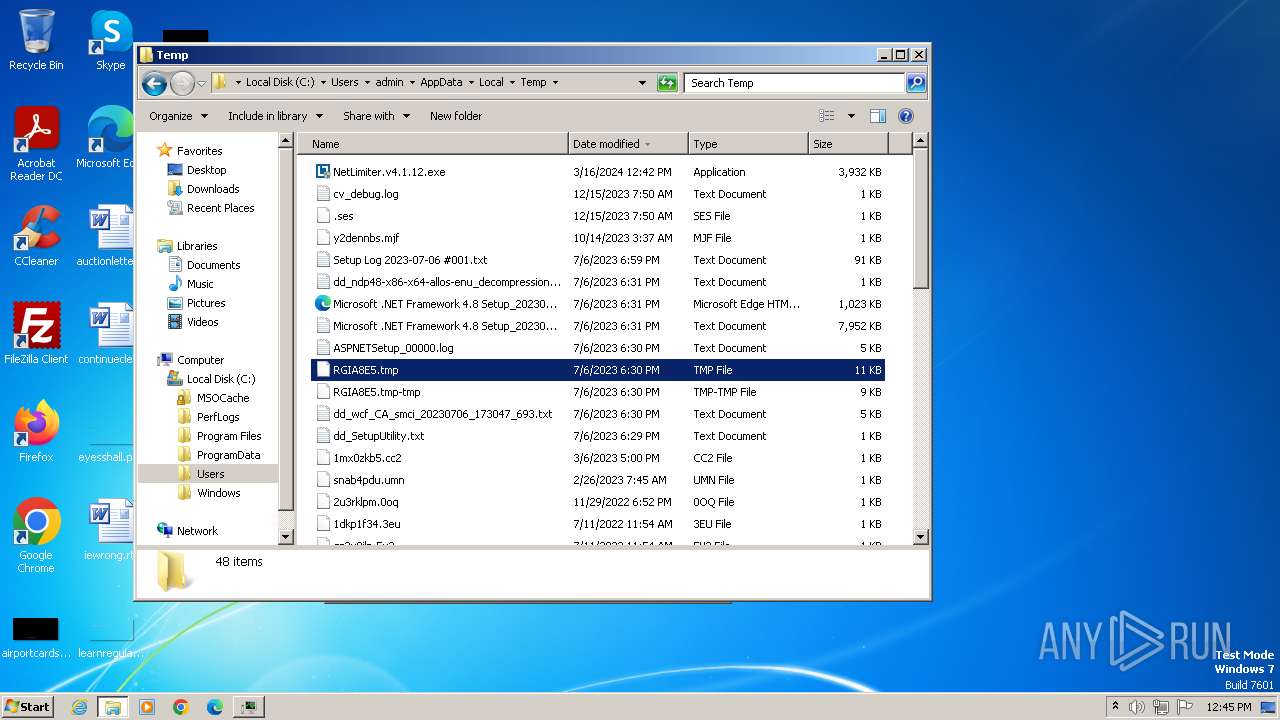Screen dimensions: 1280x720
Task: Open the Include in library dropdown
Action: [x=275, y=116]
